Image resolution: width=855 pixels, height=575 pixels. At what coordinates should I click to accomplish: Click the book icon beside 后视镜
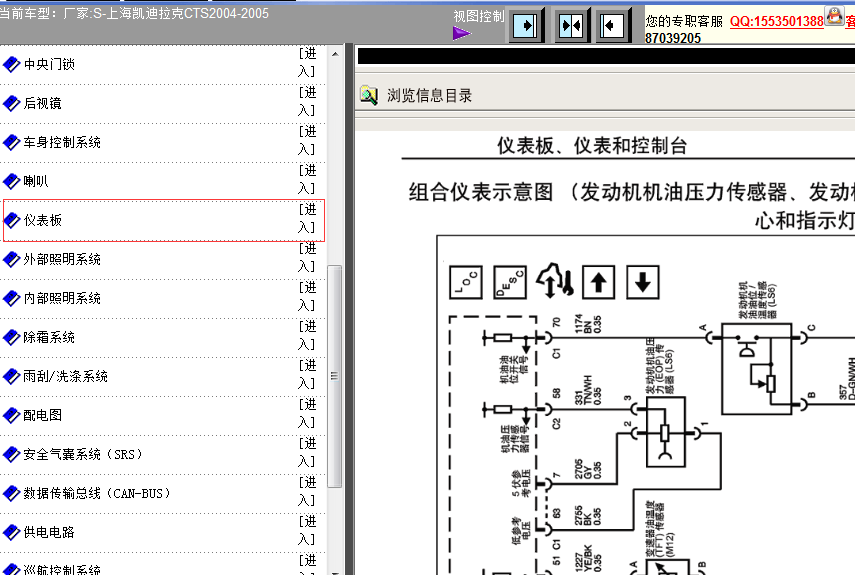(11, 103)
